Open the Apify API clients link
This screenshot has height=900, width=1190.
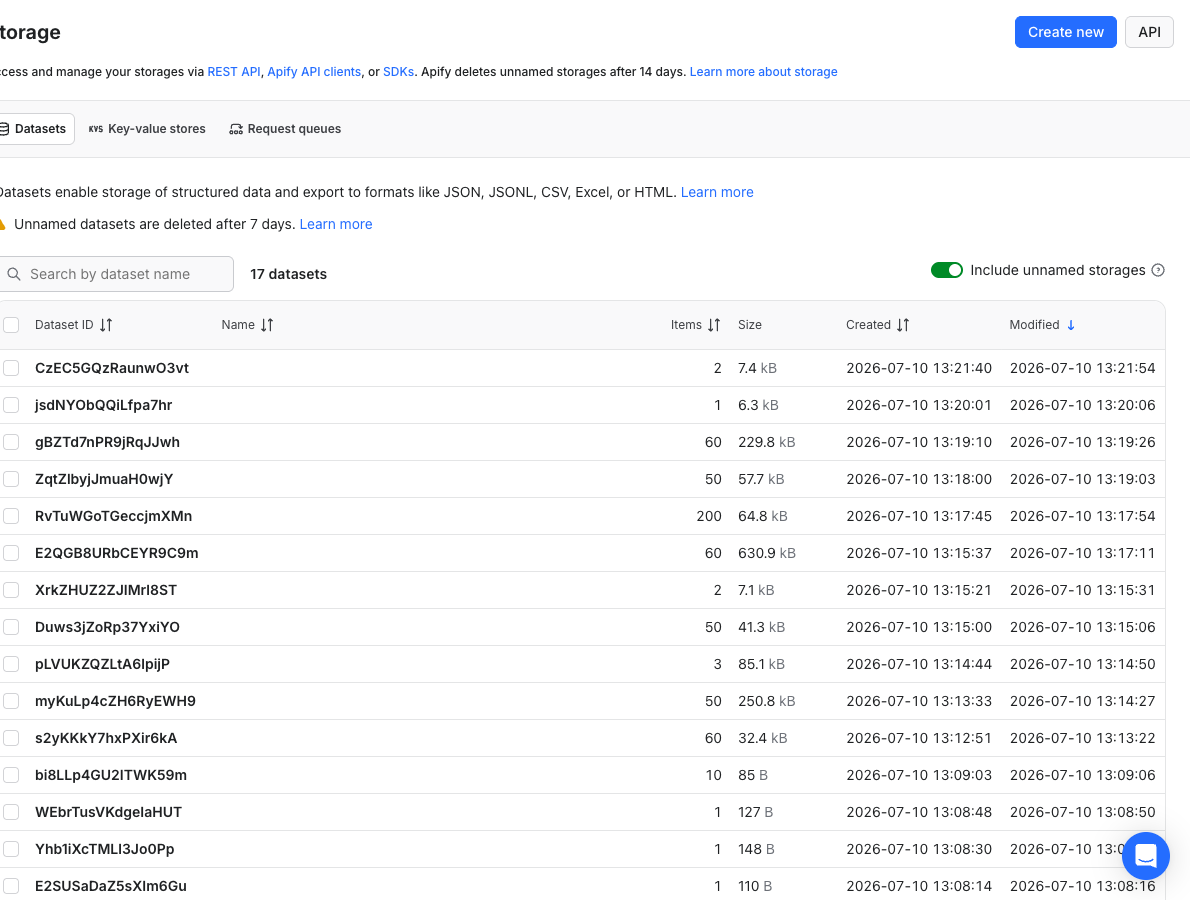[x=314, y=71]
